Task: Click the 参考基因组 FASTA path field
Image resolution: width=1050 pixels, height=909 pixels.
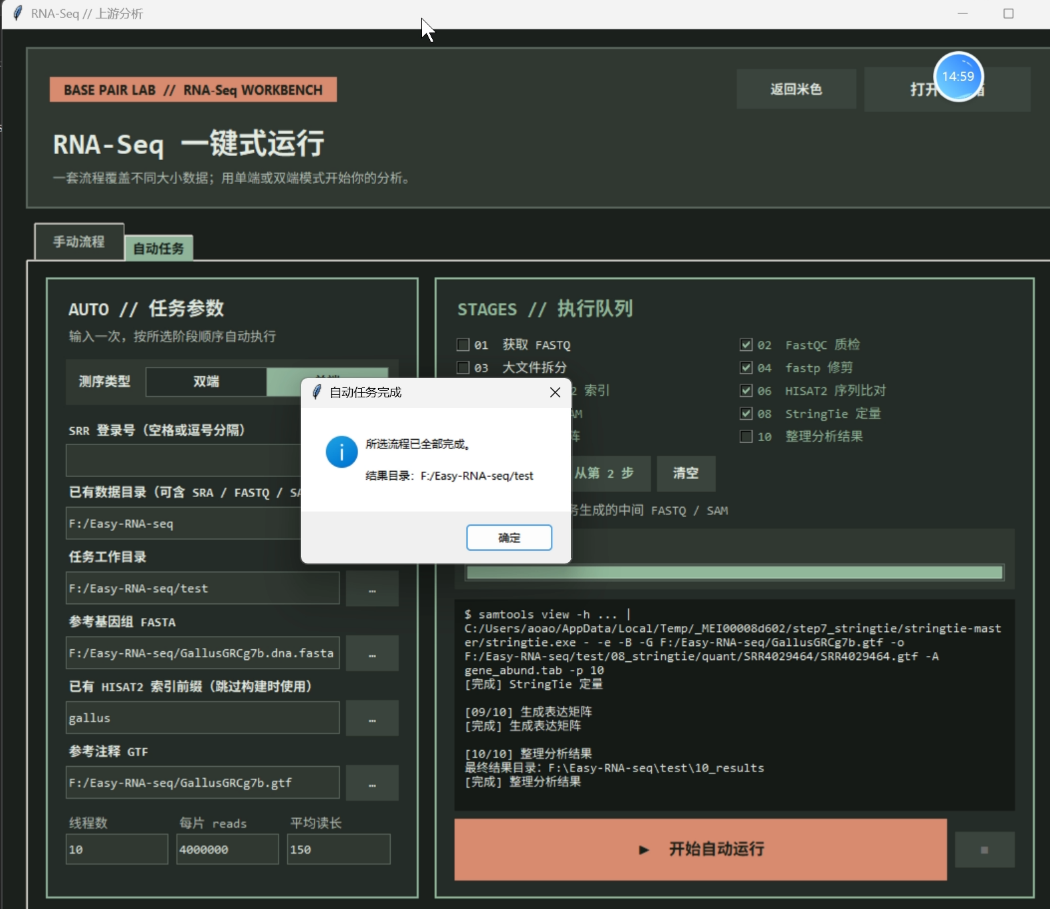Action: coord(203,653)
